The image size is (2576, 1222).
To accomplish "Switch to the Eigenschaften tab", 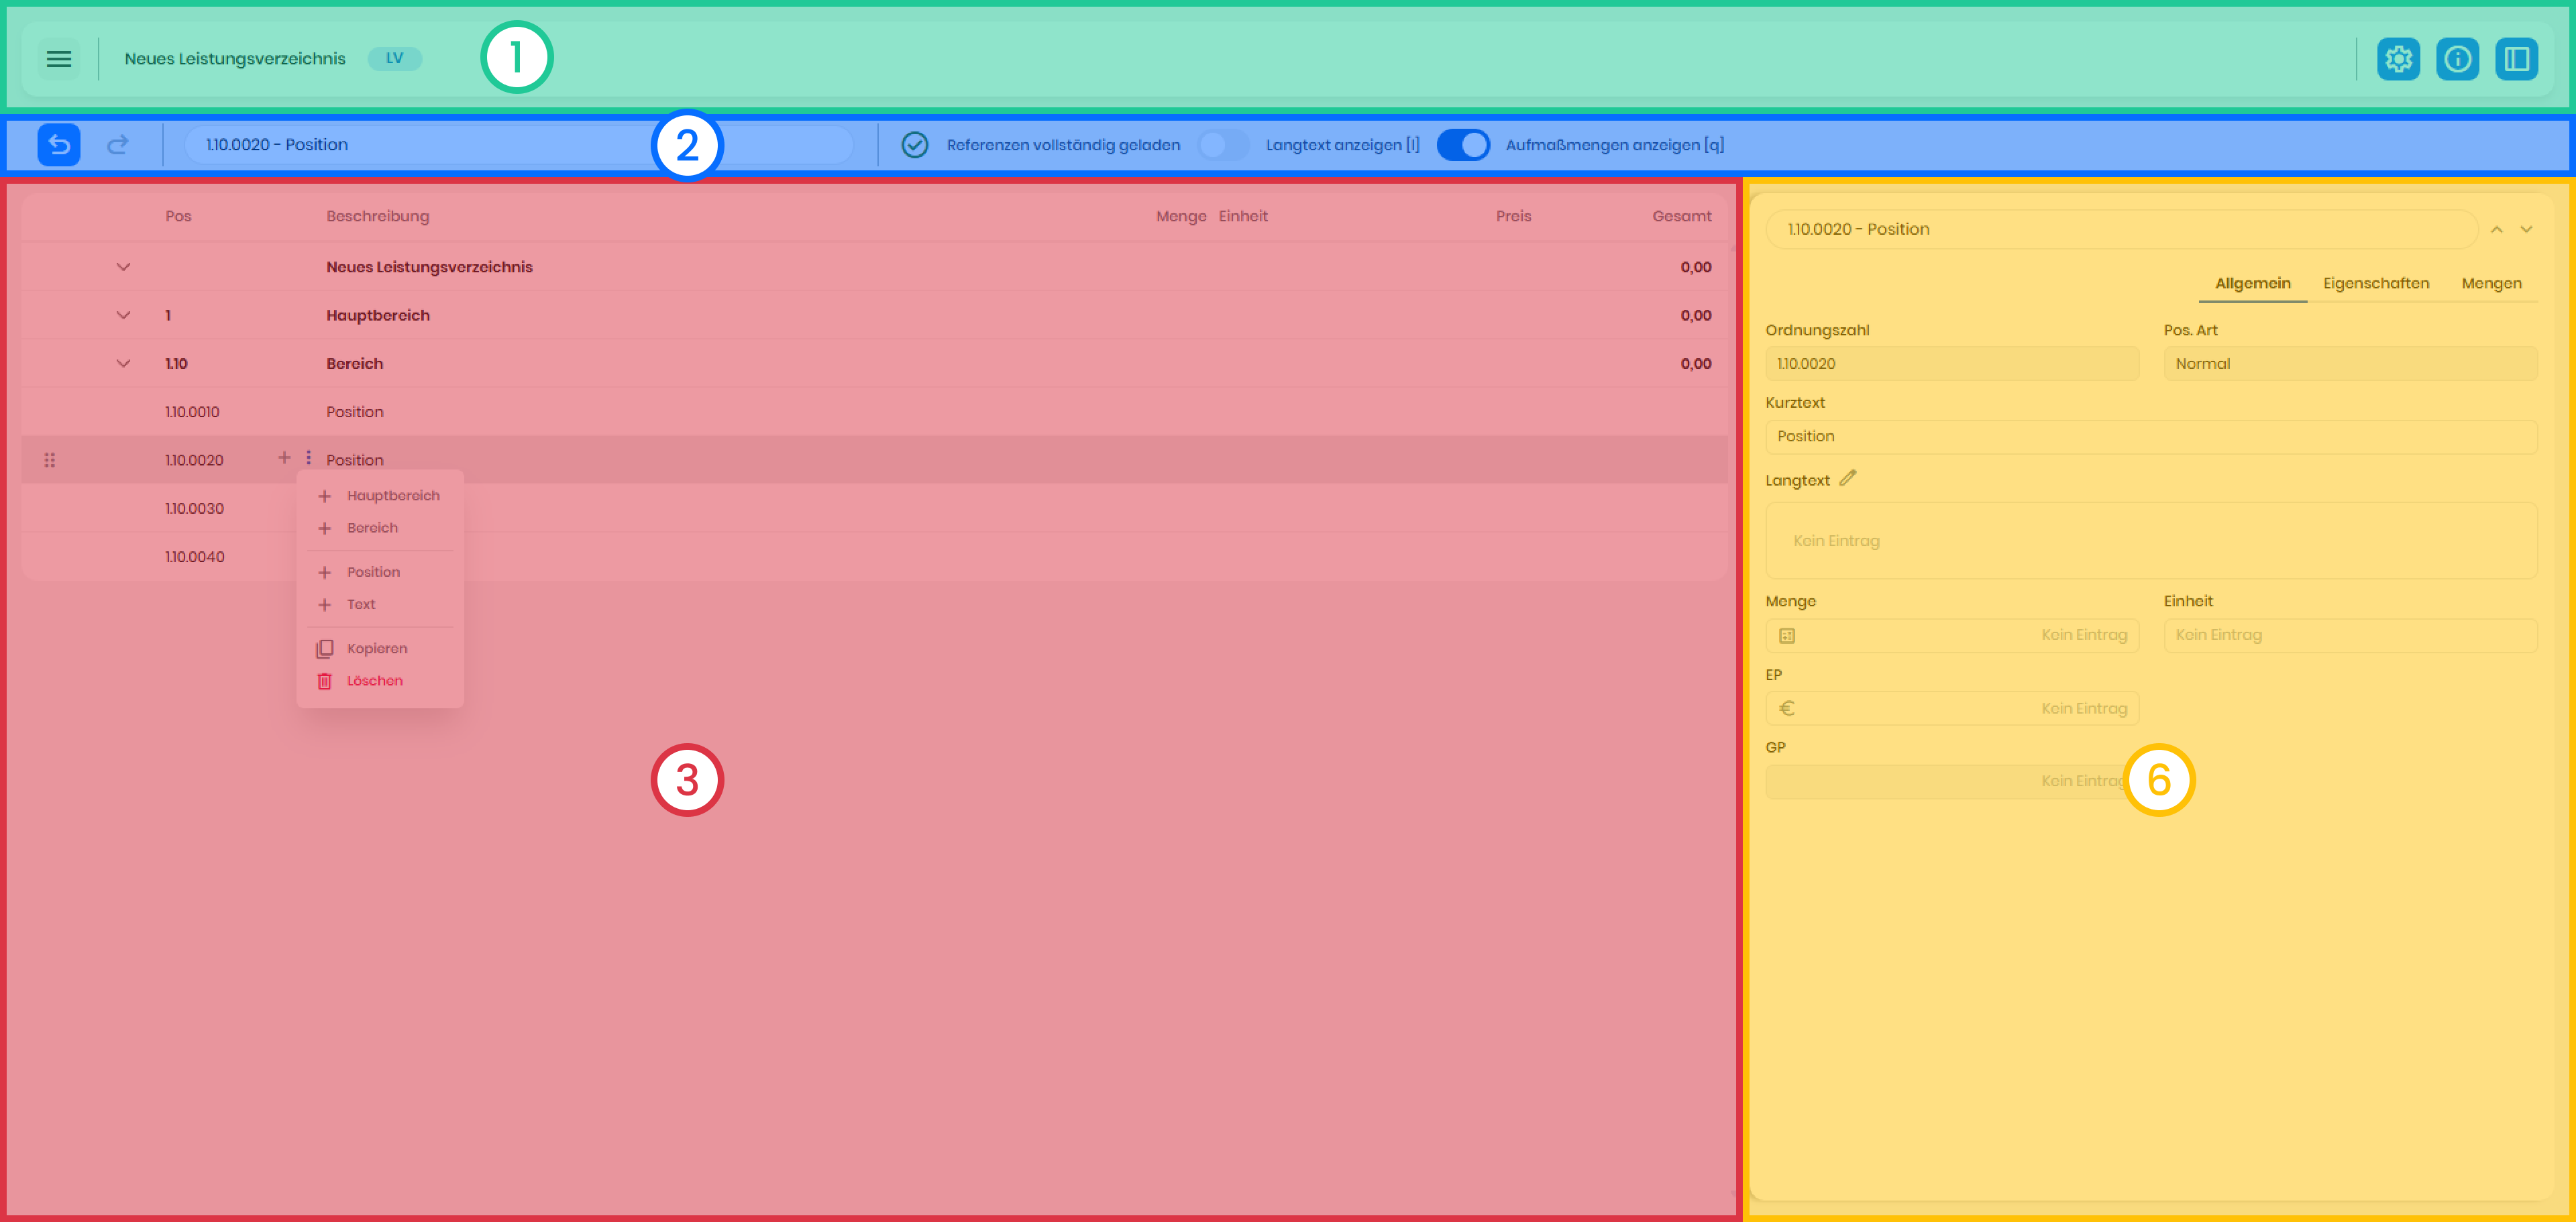I will pos(2375,283).
